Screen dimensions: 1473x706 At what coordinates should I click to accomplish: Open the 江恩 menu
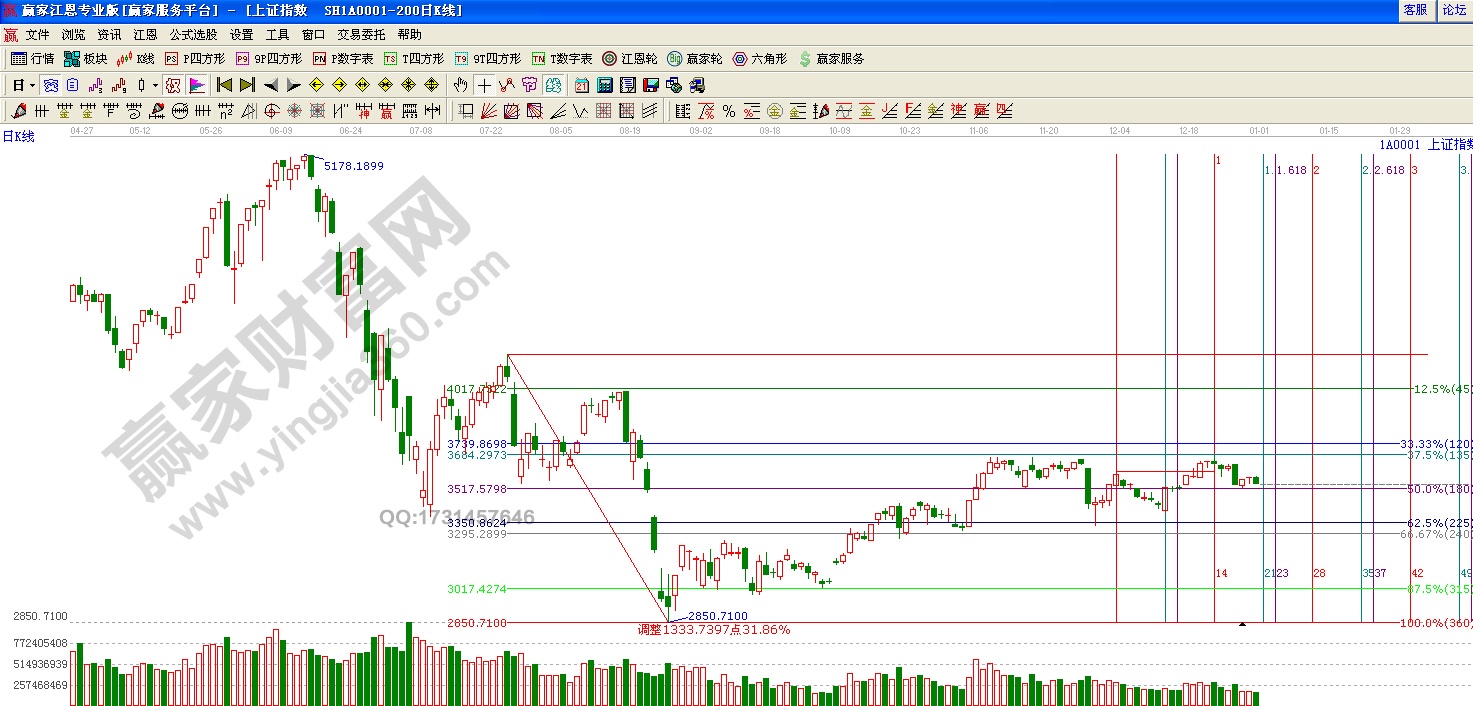pos(145,34)
